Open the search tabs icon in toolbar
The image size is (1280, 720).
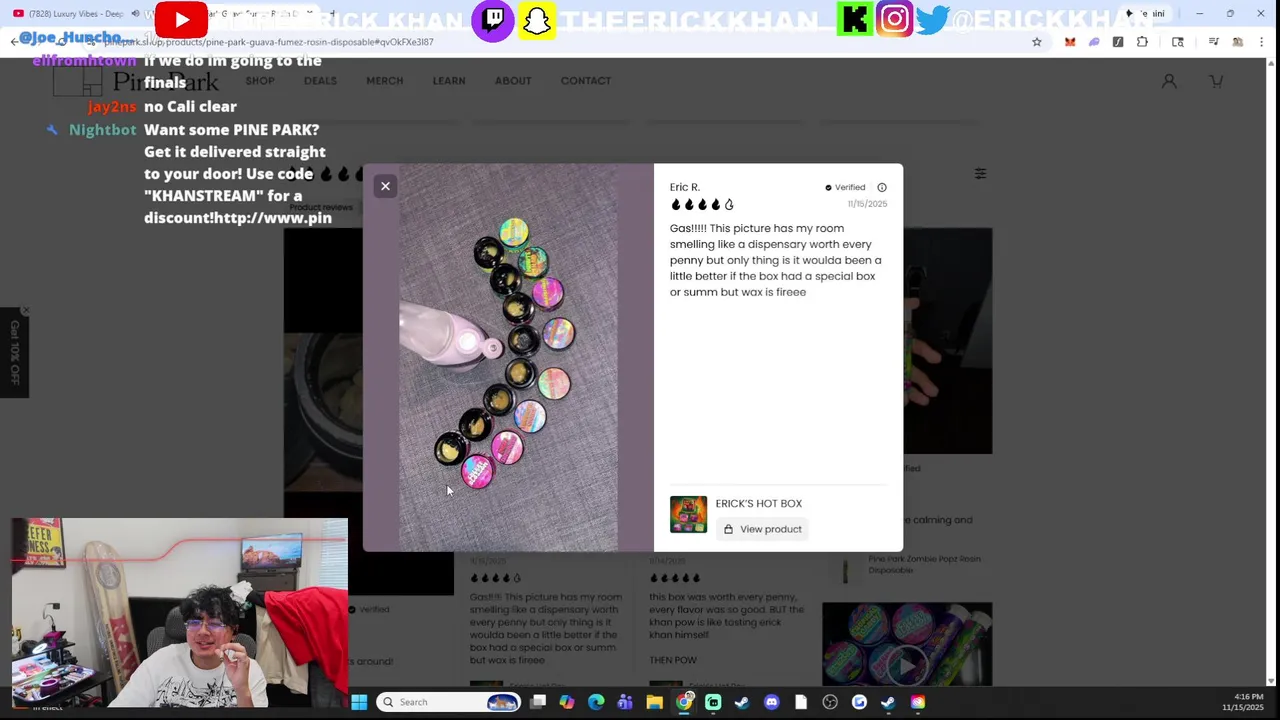(1178, 42)
